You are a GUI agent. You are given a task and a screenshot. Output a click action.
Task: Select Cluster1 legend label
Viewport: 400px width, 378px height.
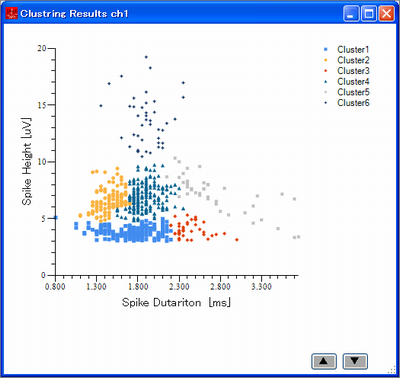coord(353,50)
